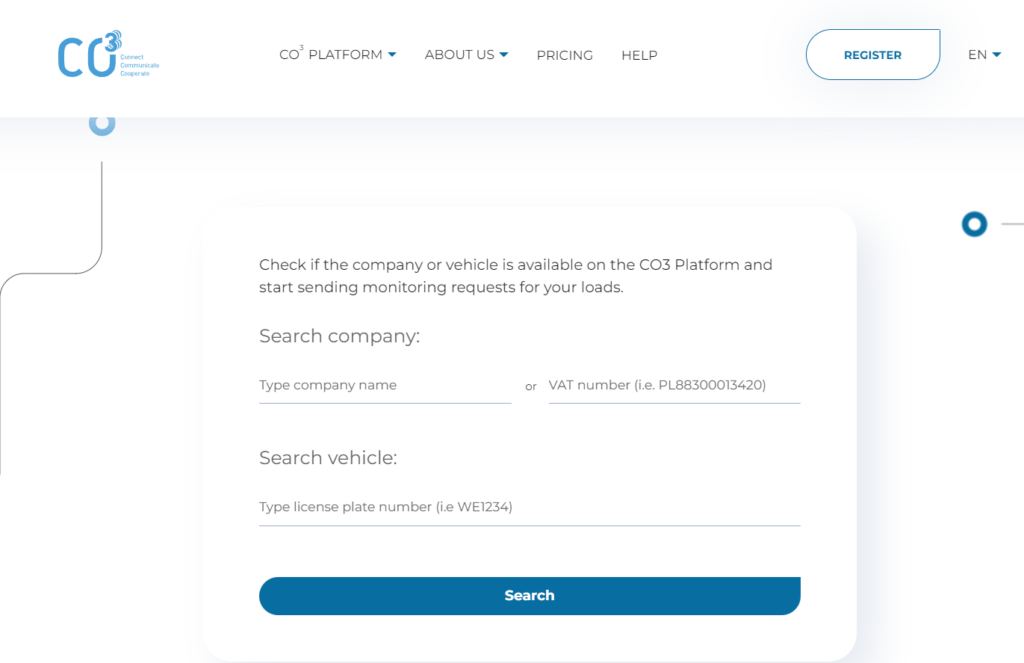Screen dimensions: 1024x663
Task: Click the light blue ring marker under the logo
Action: point(102,124)
